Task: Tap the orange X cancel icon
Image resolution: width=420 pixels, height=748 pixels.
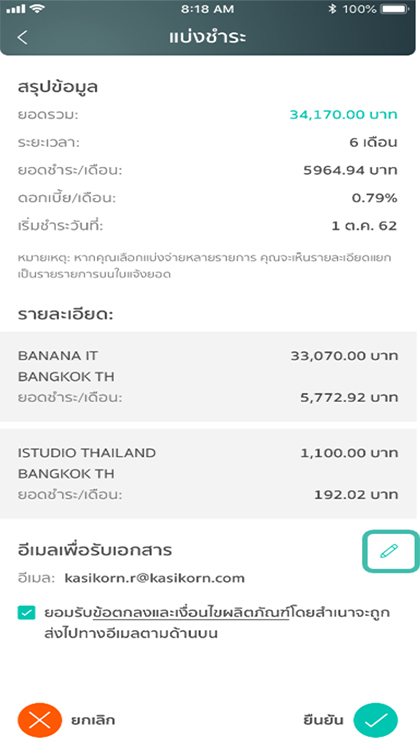Action: (x=40, y=720)
